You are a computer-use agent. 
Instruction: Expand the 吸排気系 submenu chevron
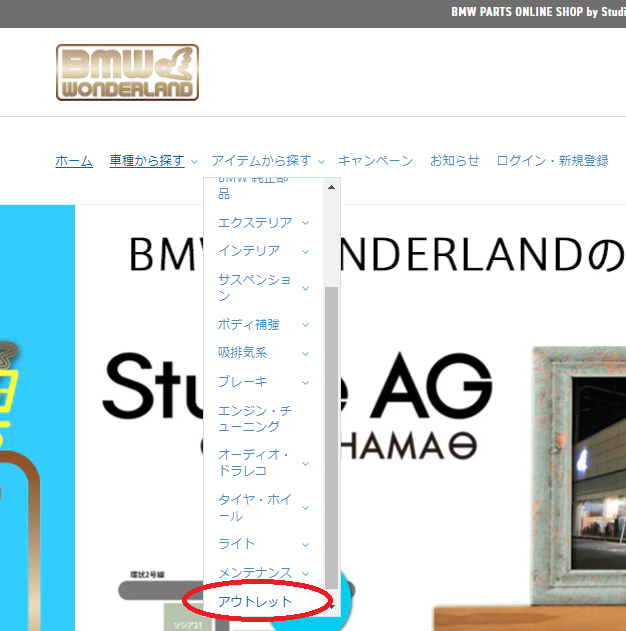pos(306,354)
